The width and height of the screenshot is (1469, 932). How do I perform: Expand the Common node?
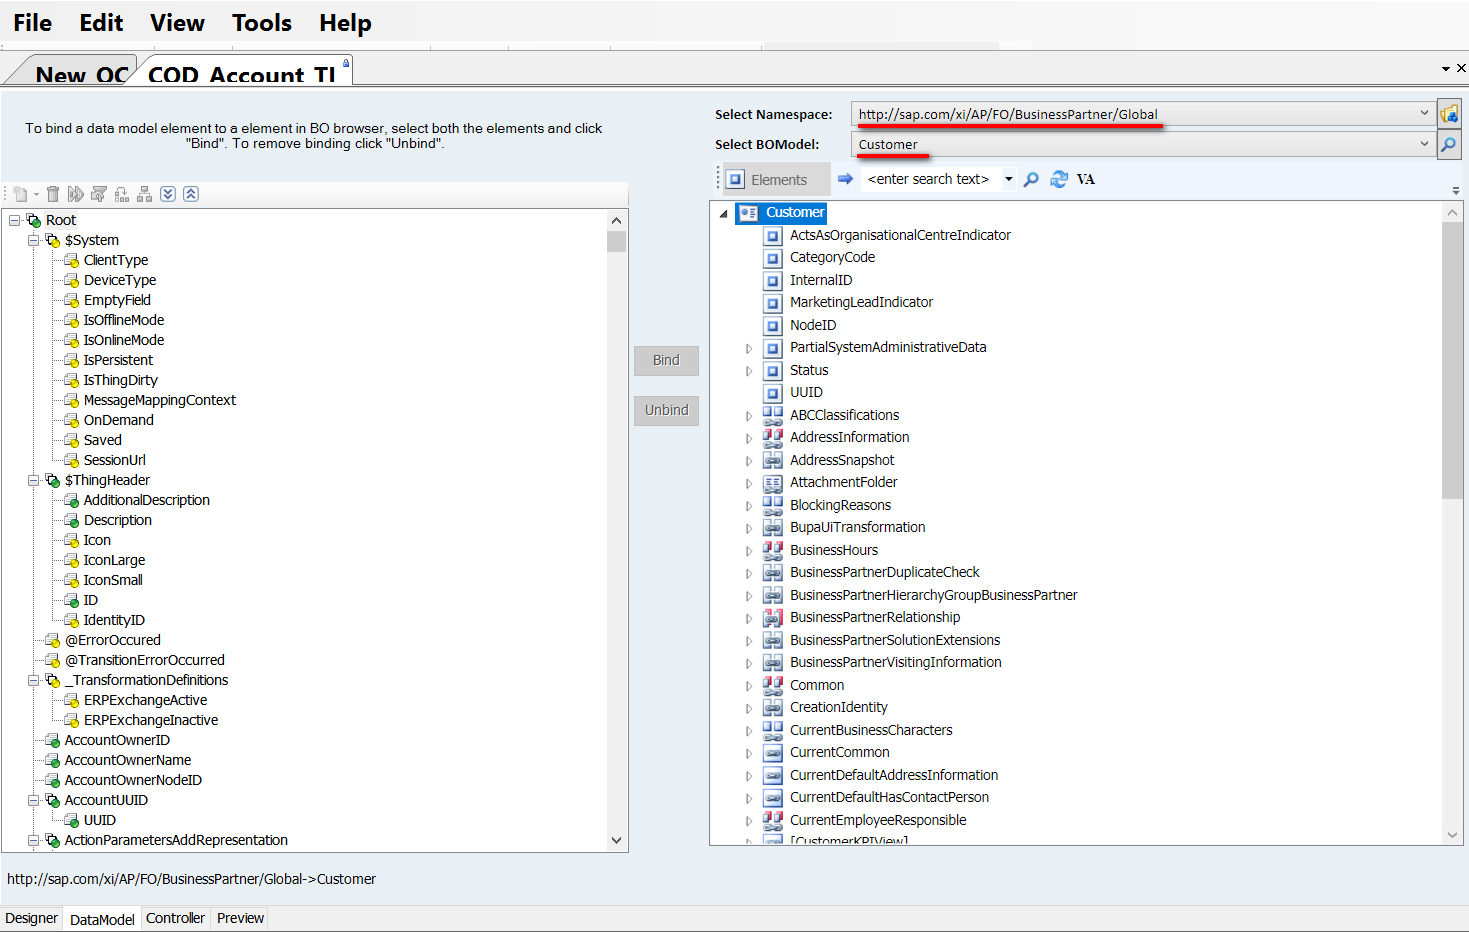point(748,686)
